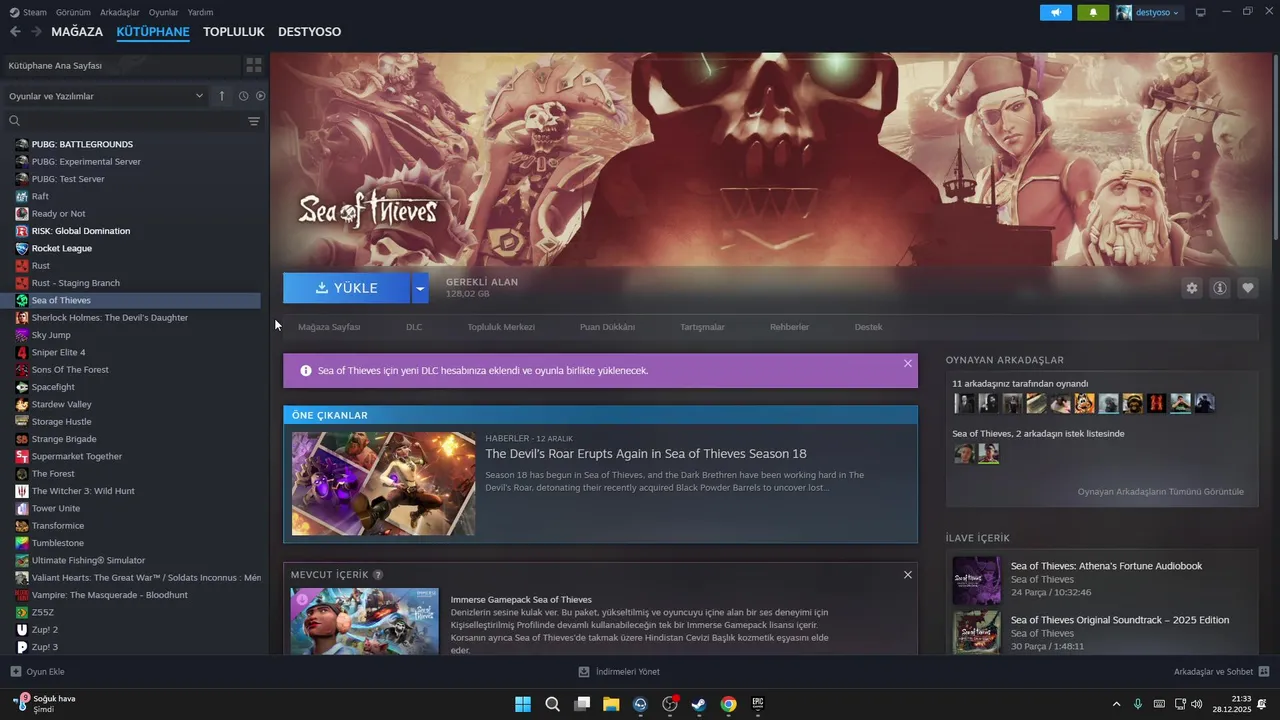This screenshot has height=720, width=1280.
Task: Go to the TOPLULUK section
Action: point(233,32)
